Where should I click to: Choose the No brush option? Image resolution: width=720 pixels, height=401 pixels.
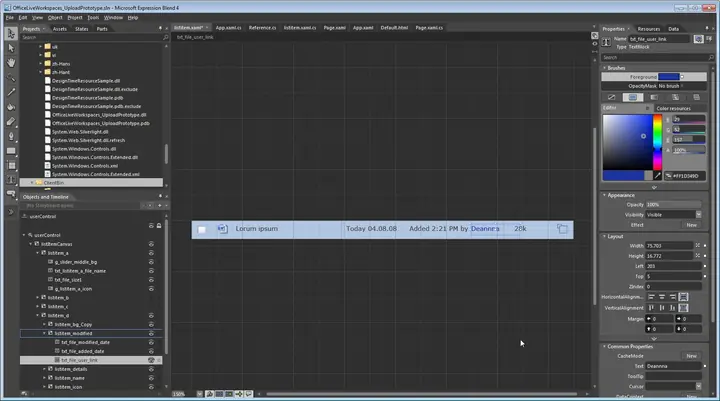point(611,97)
